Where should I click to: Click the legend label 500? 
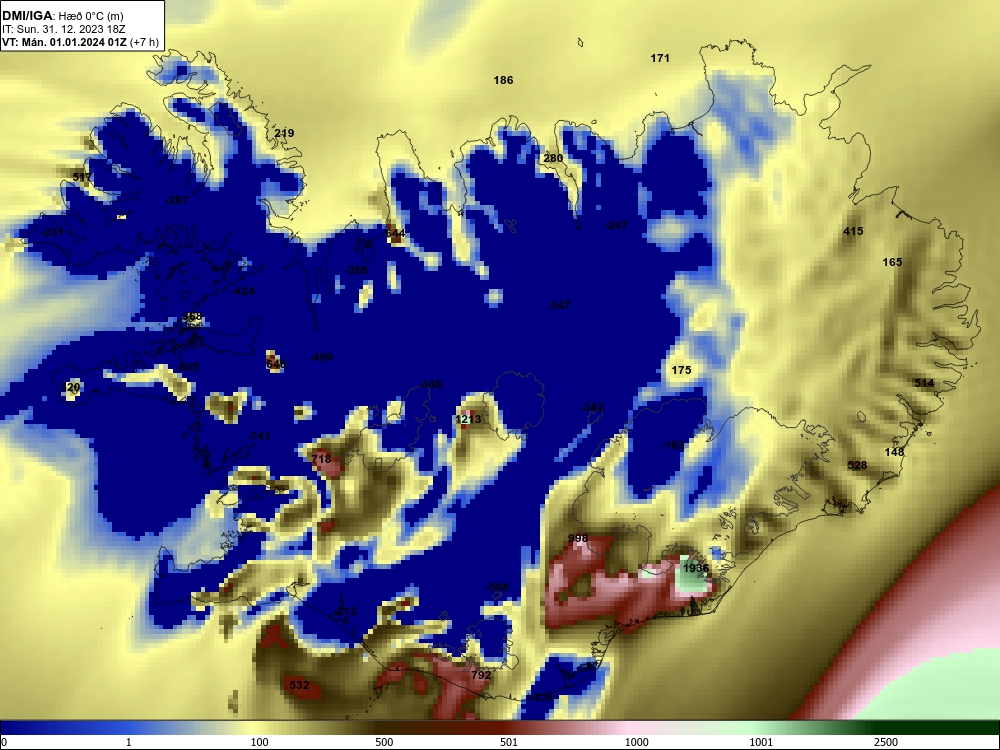pos(384,742)
